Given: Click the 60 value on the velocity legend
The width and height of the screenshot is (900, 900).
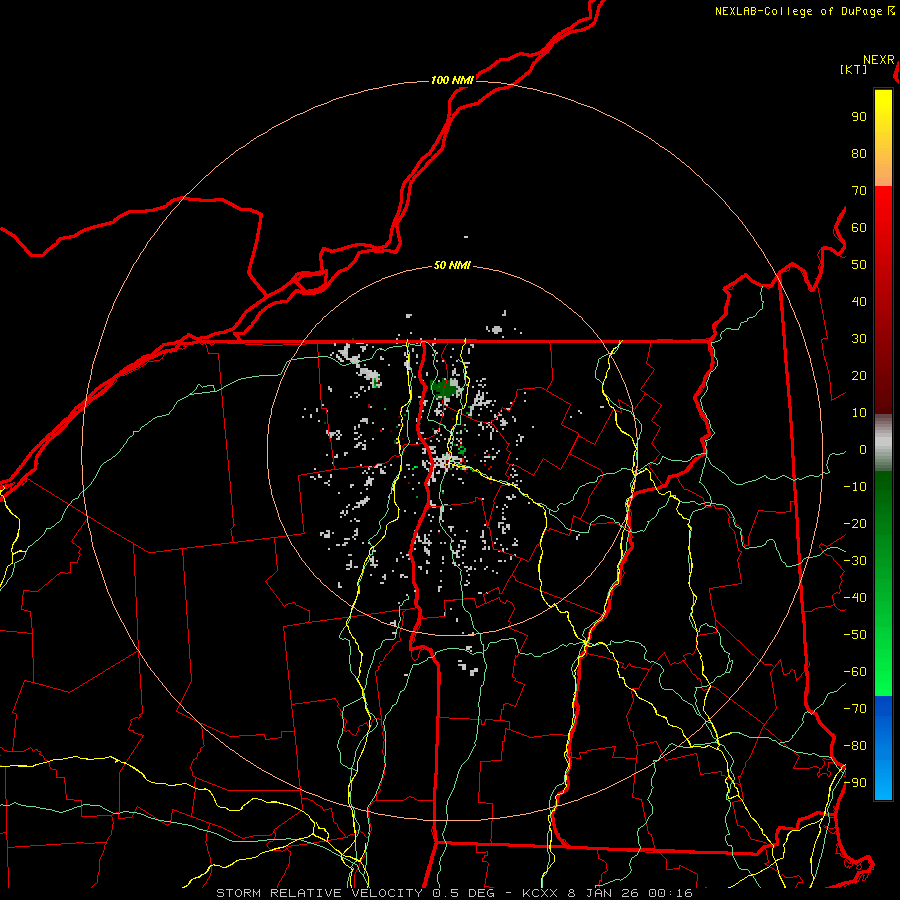Looking at the screenshot, I should point(859,227).
